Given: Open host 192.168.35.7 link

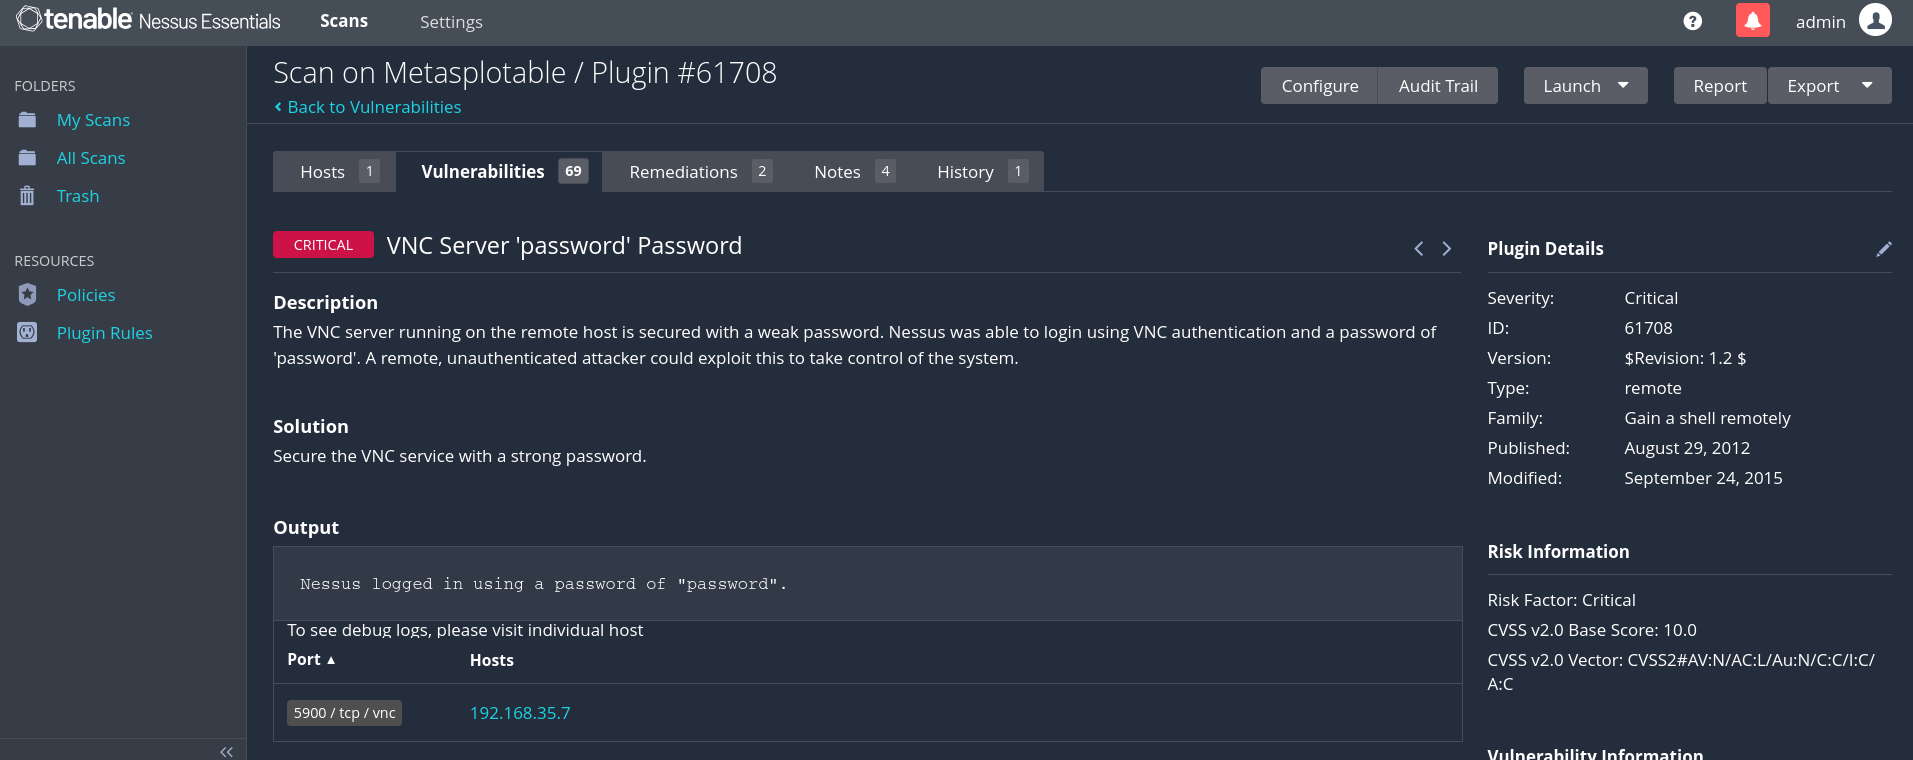Looking at the screenshot, I should pyautogui.click(x=520, y=713).
